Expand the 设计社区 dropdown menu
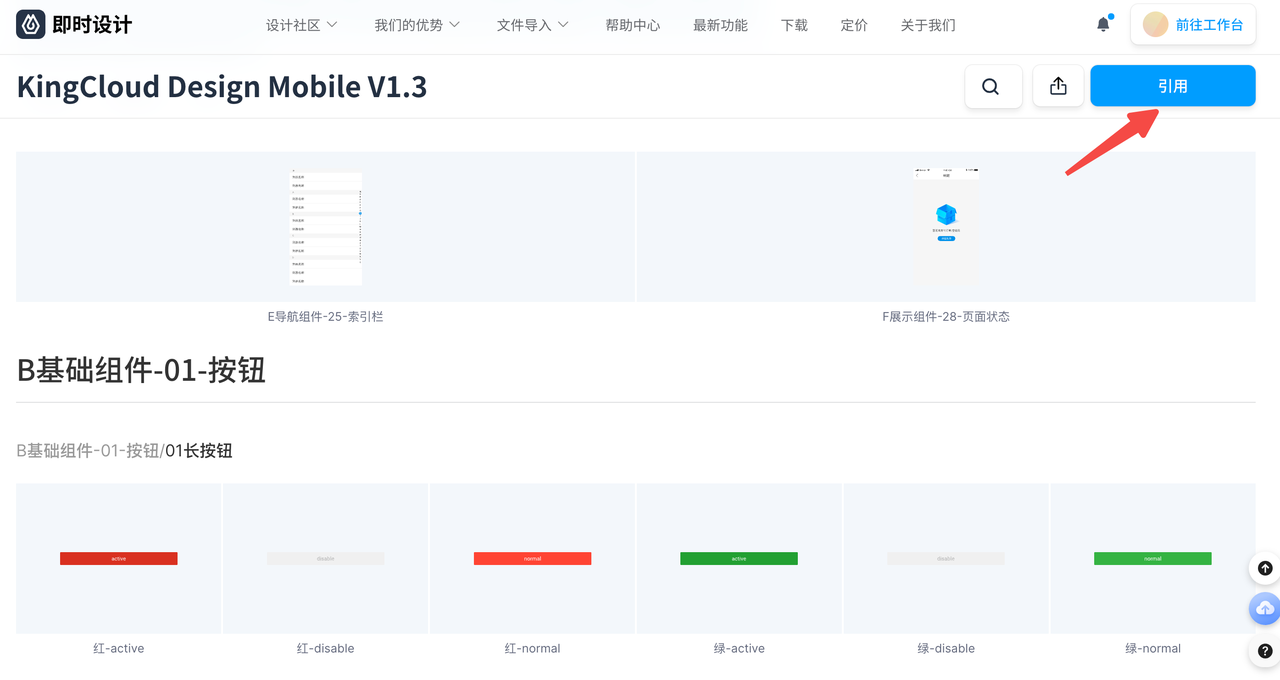 tap(301, 25)
